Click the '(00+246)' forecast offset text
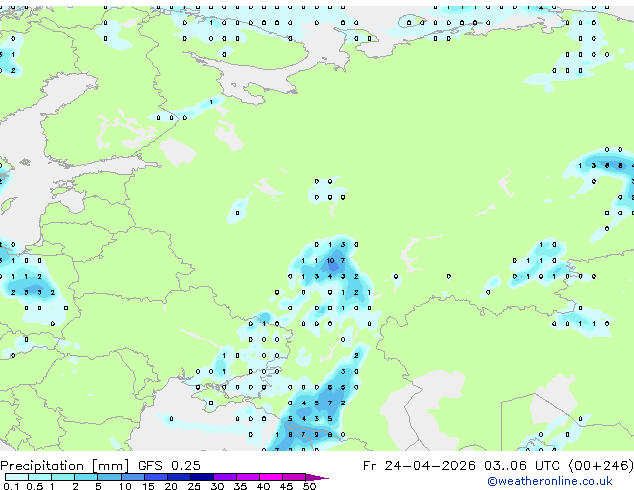 (x=601, y=465)
